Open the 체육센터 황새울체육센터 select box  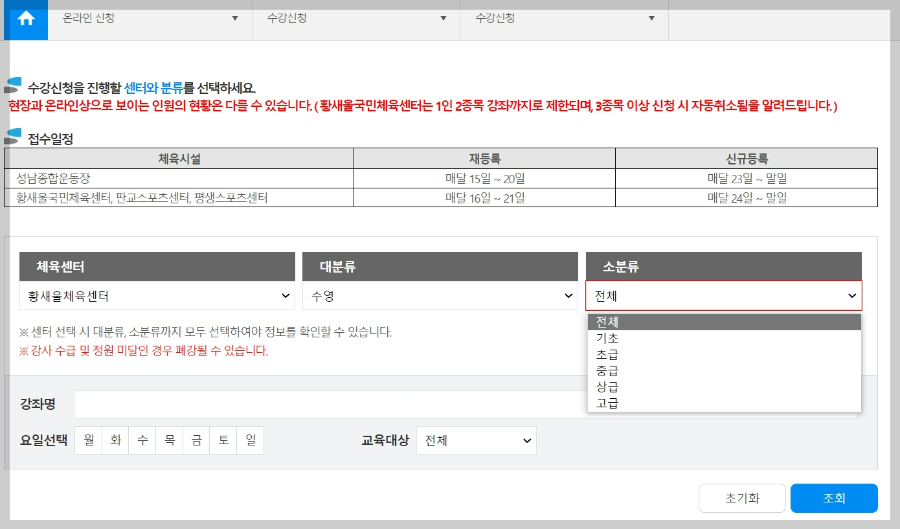coord(157,296)
